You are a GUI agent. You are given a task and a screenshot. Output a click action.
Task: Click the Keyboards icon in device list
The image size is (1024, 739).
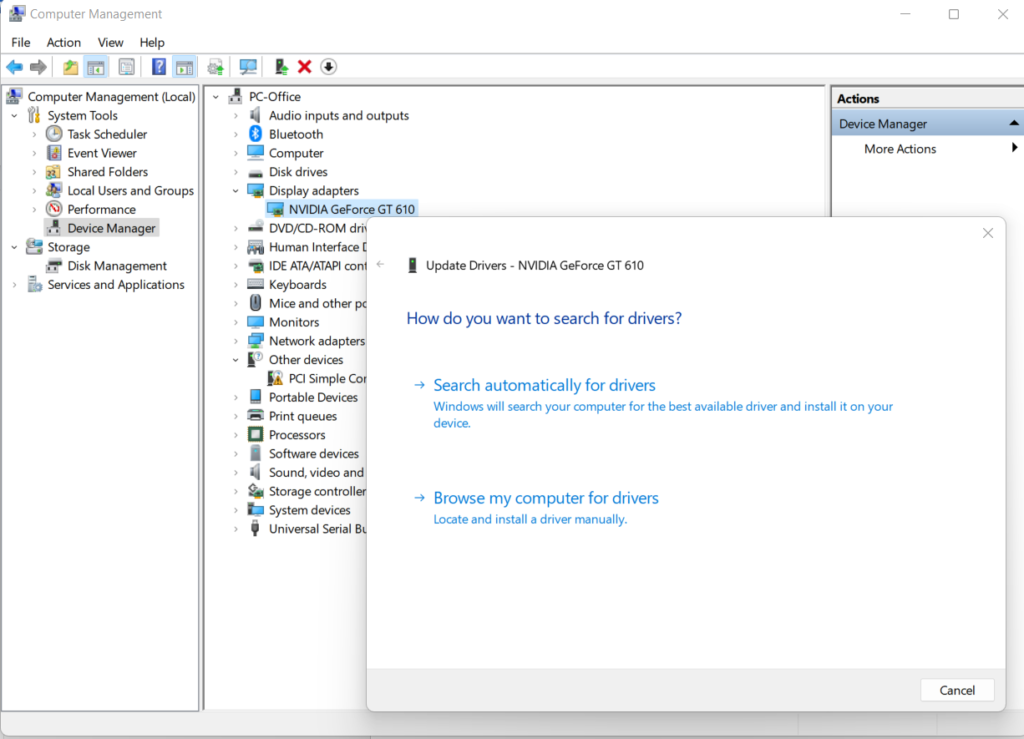click(x=255, y=284)
